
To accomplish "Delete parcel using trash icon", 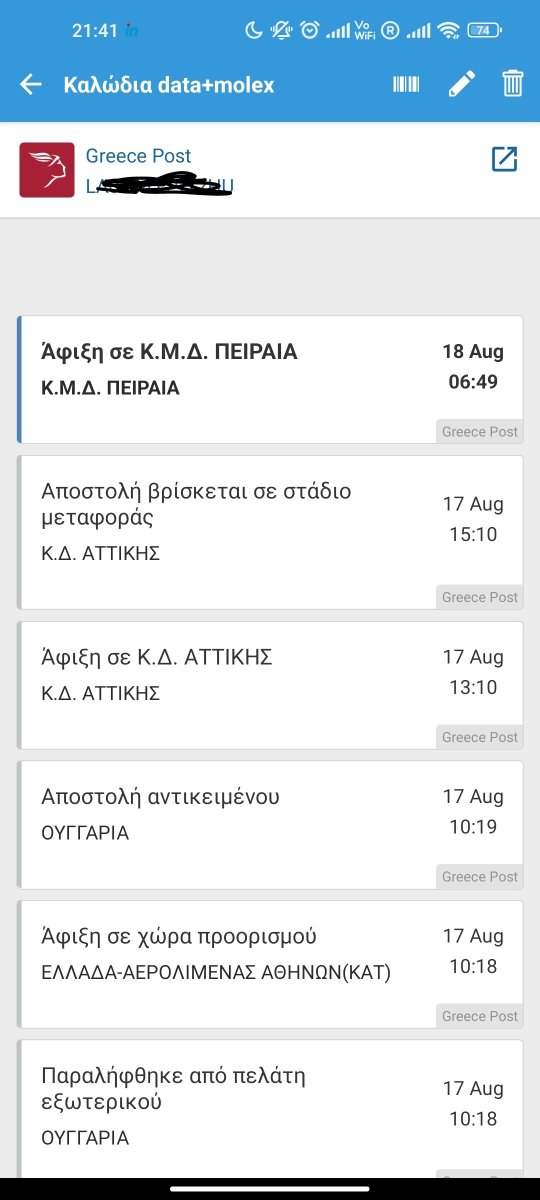I will [x=513, y=83].
